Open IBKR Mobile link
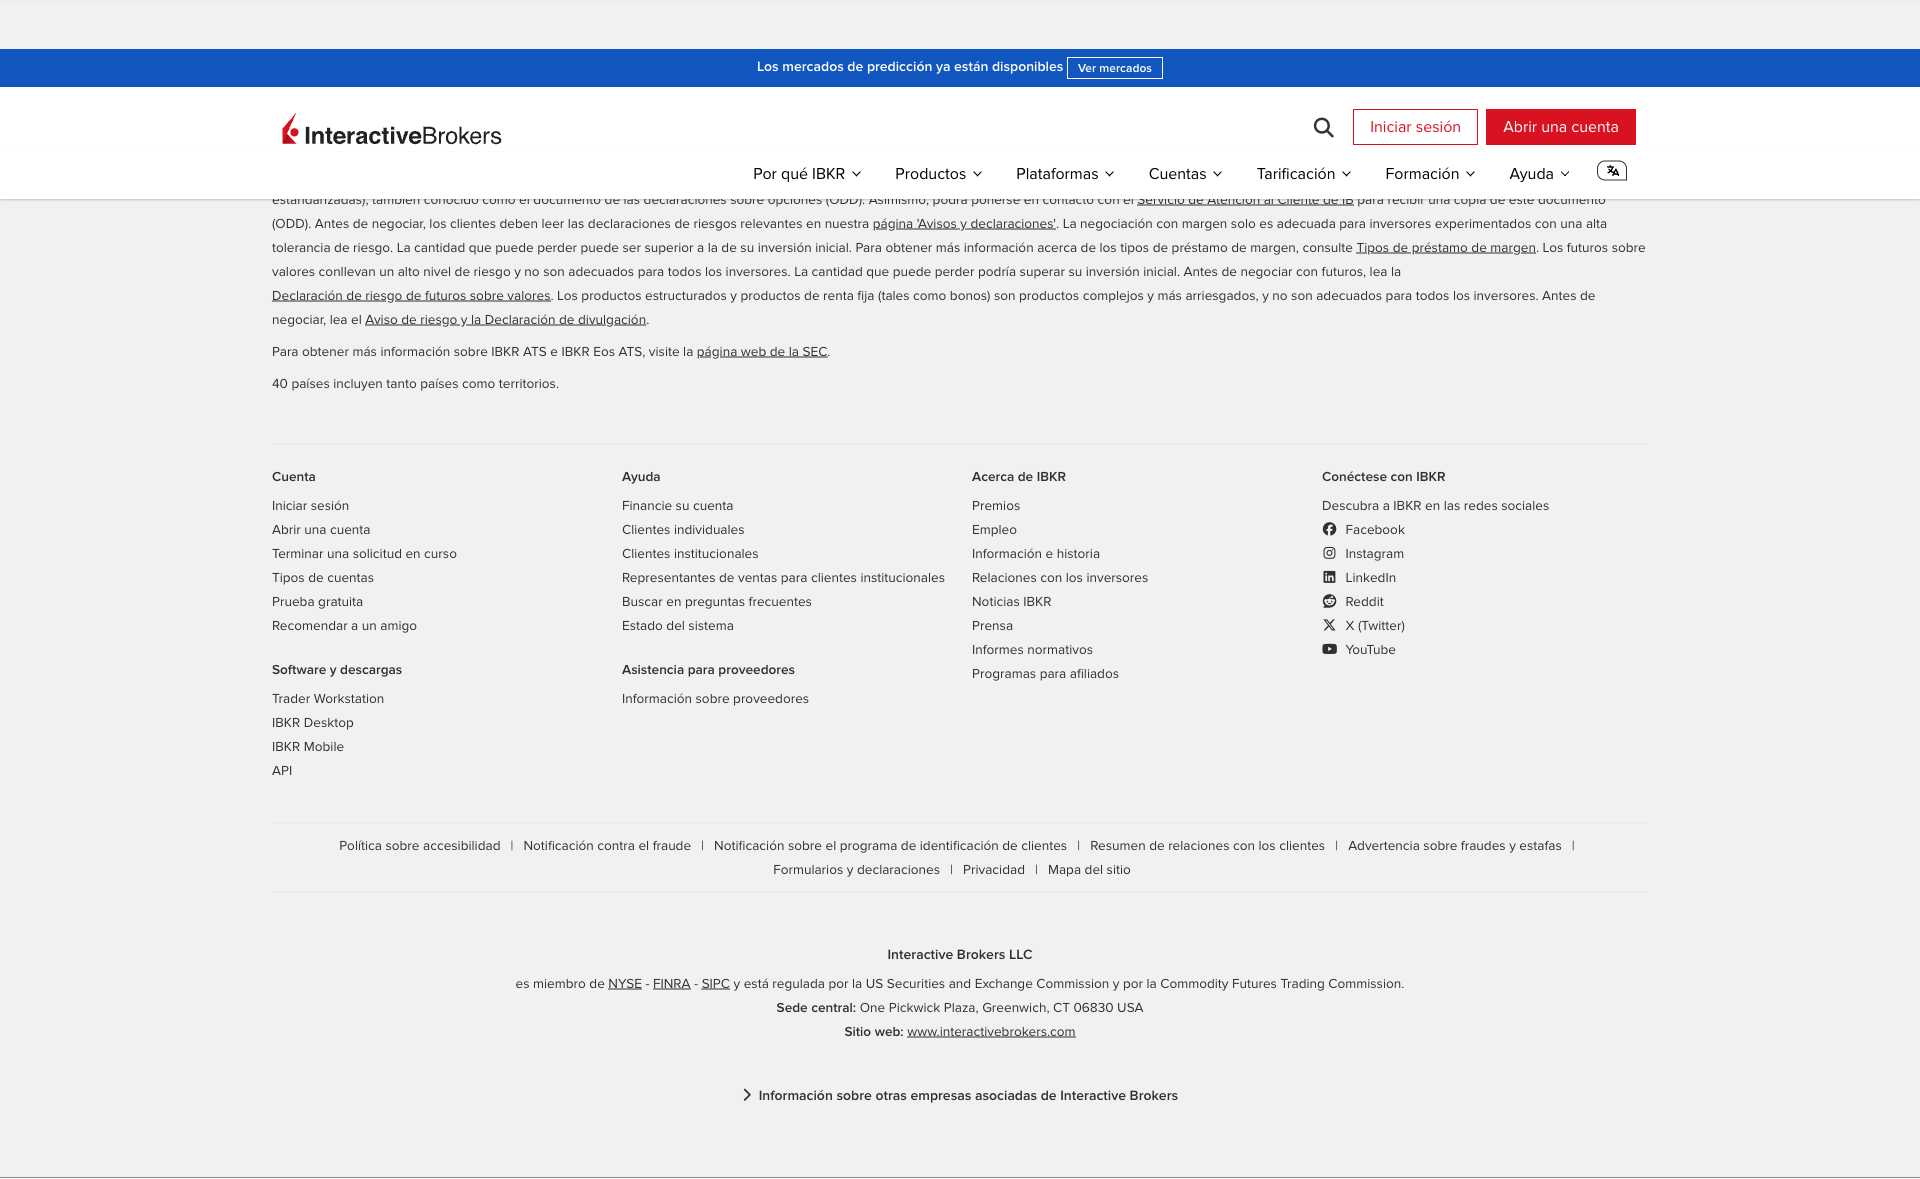The width and height of the screenshot is (1920, 1179). 307,747
